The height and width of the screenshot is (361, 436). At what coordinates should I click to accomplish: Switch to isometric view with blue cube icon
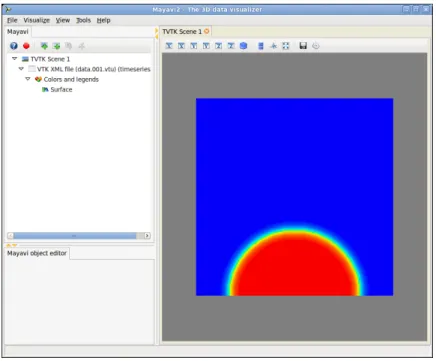point(244,46)
